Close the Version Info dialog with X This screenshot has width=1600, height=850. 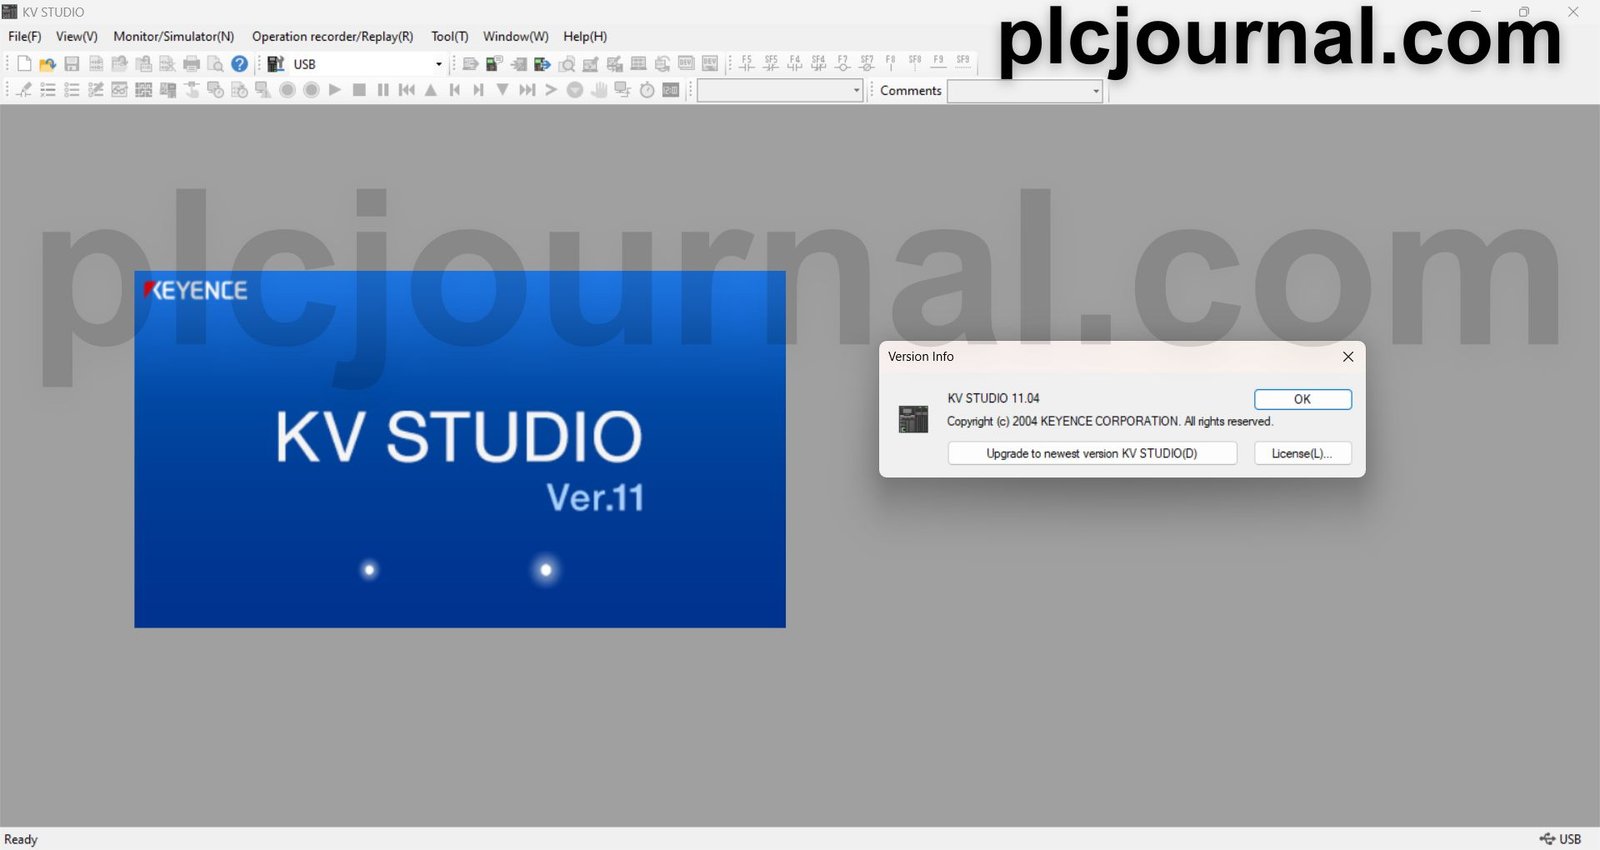[1348, 357]
